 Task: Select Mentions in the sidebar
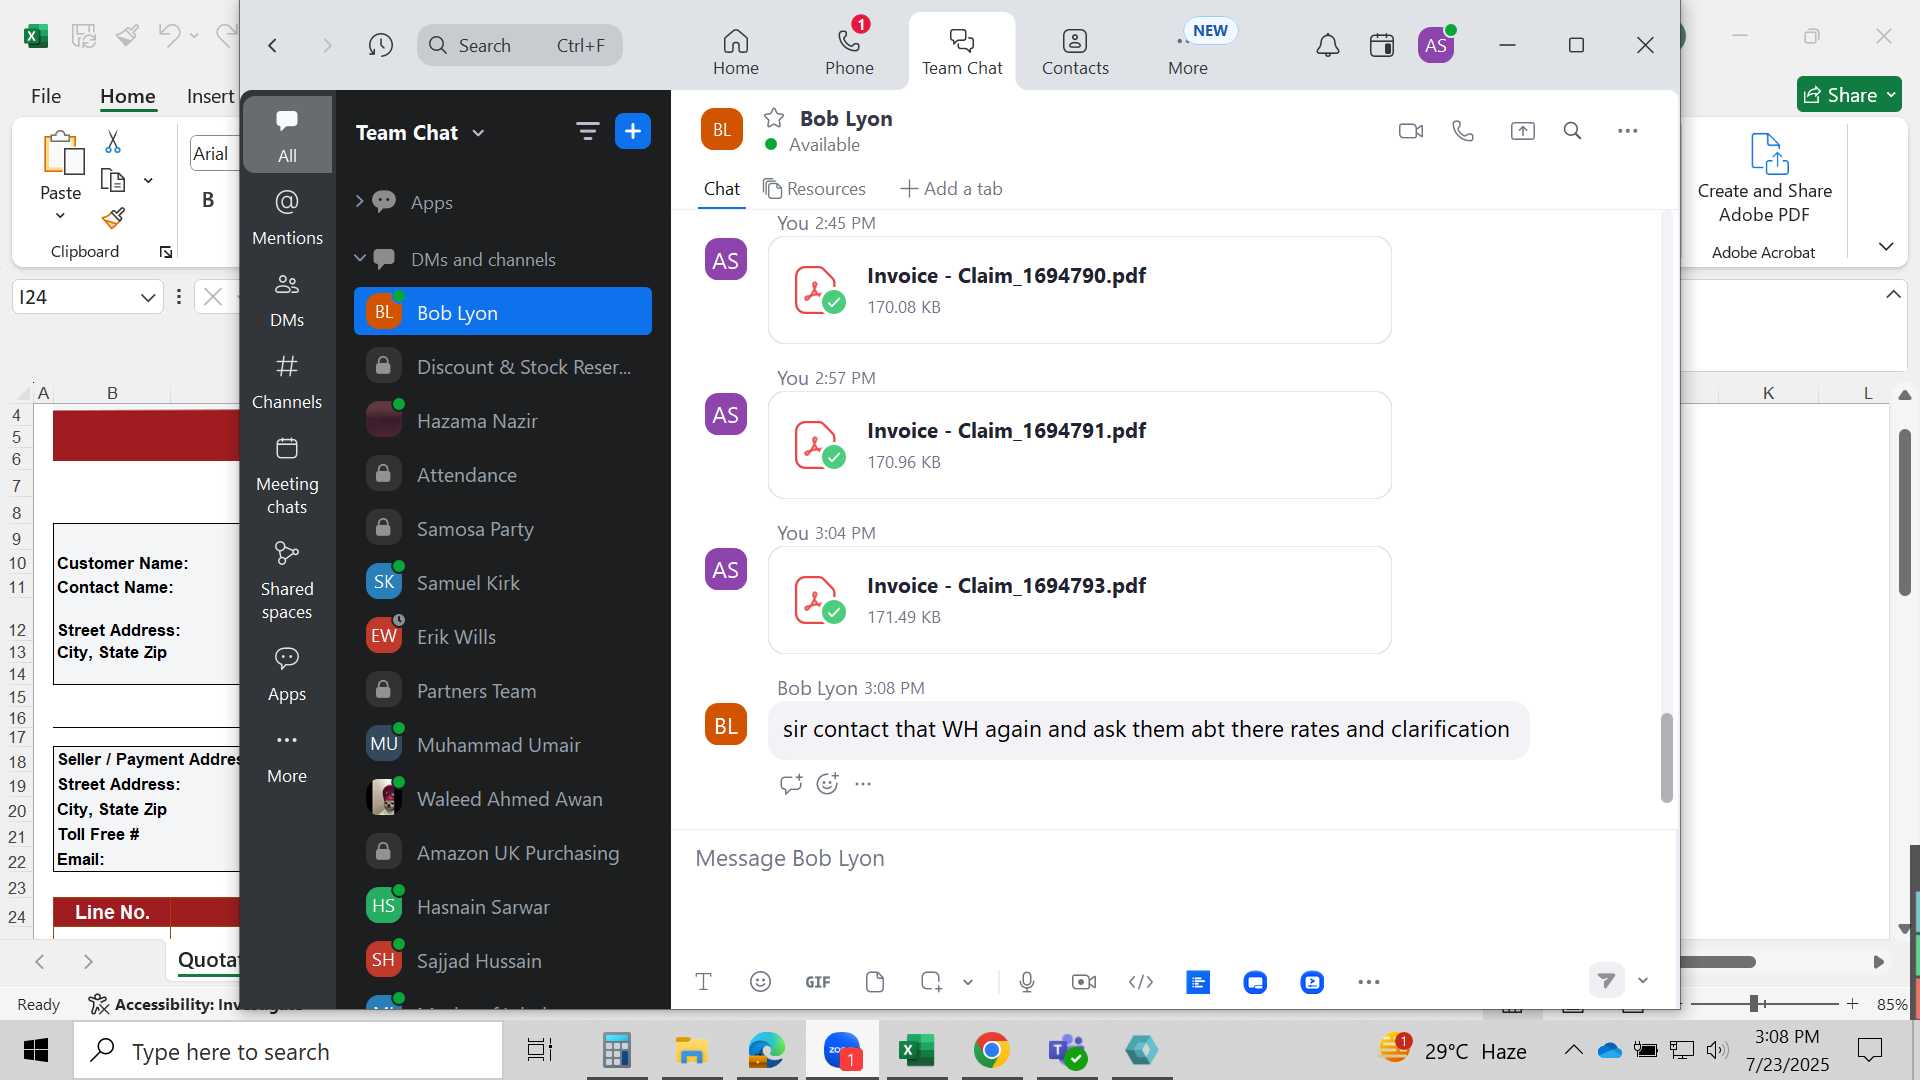pos(287,217)
